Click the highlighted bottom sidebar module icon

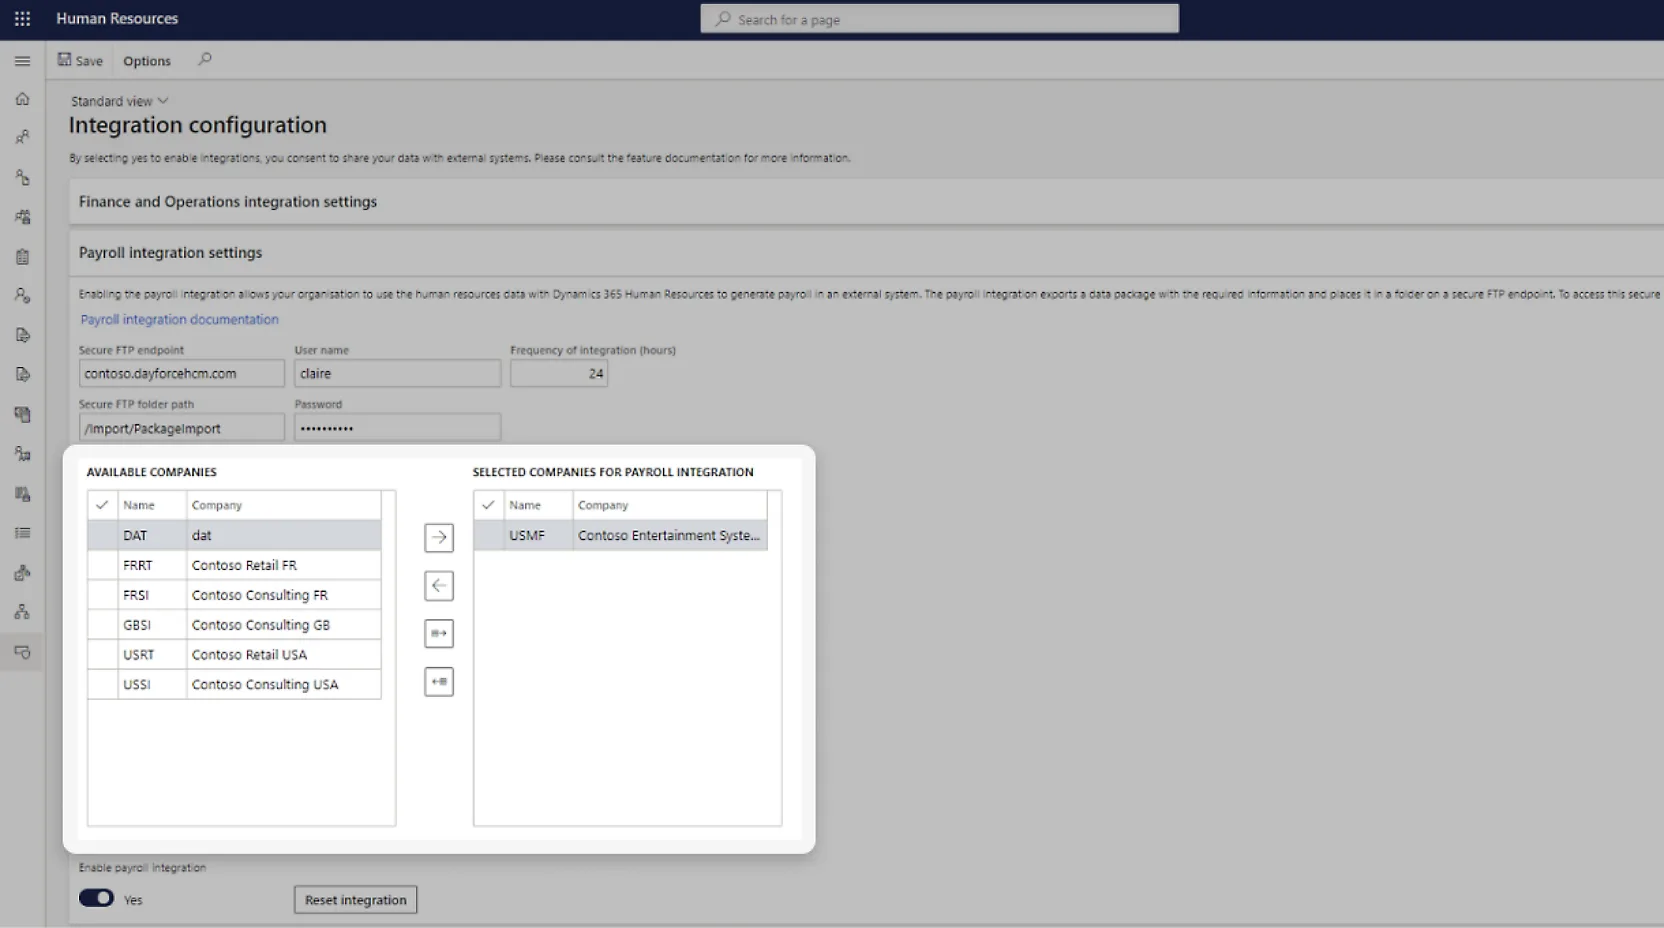[x=22, y=652]
